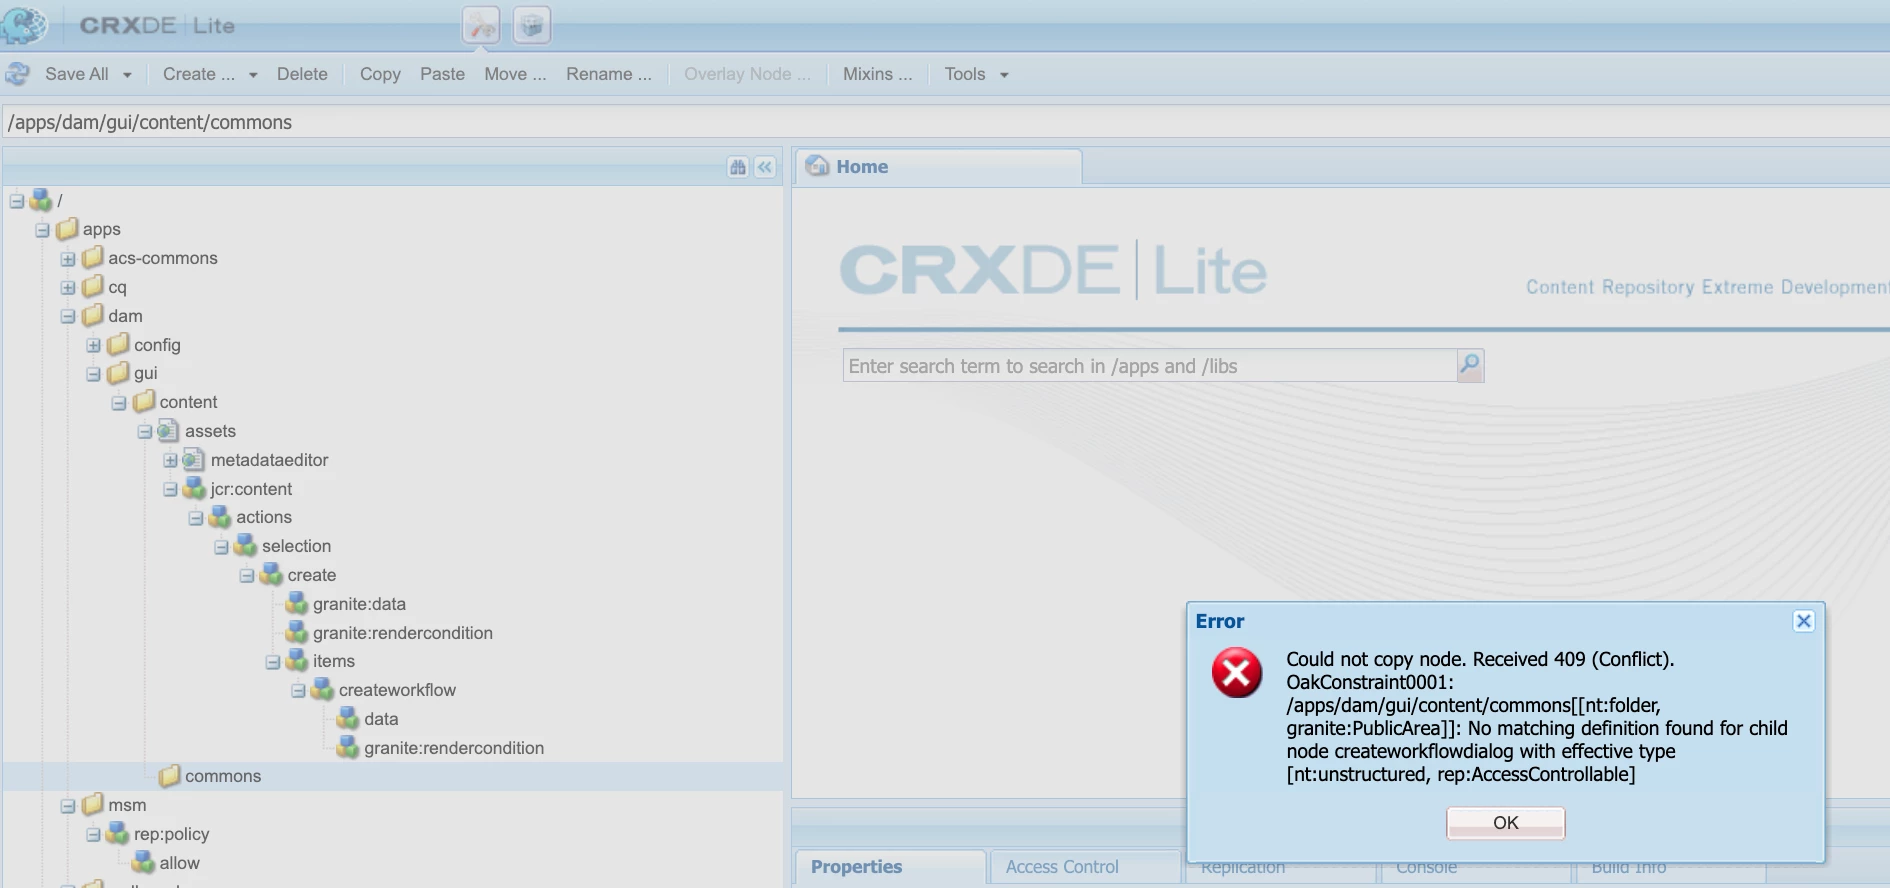Collapse the apps folder expander
Viewport: 1890px width, 888px height.
point(42,230)
